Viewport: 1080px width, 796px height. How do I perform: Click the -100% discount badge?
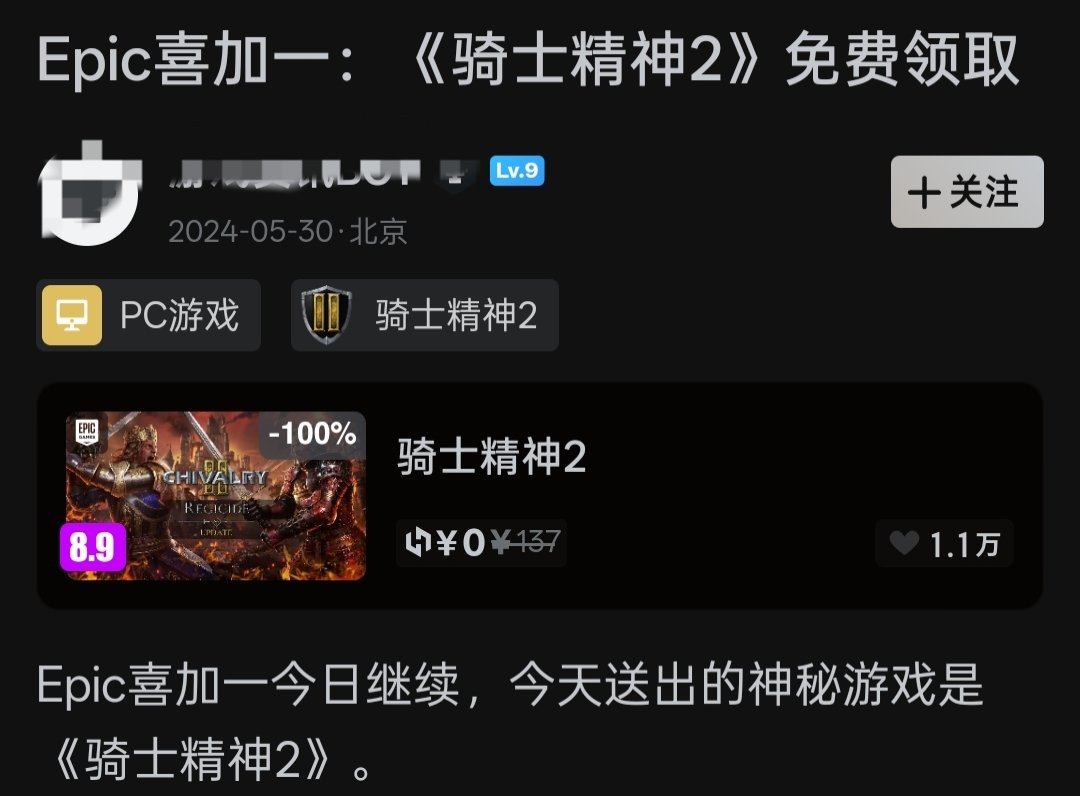pos(312,434)
